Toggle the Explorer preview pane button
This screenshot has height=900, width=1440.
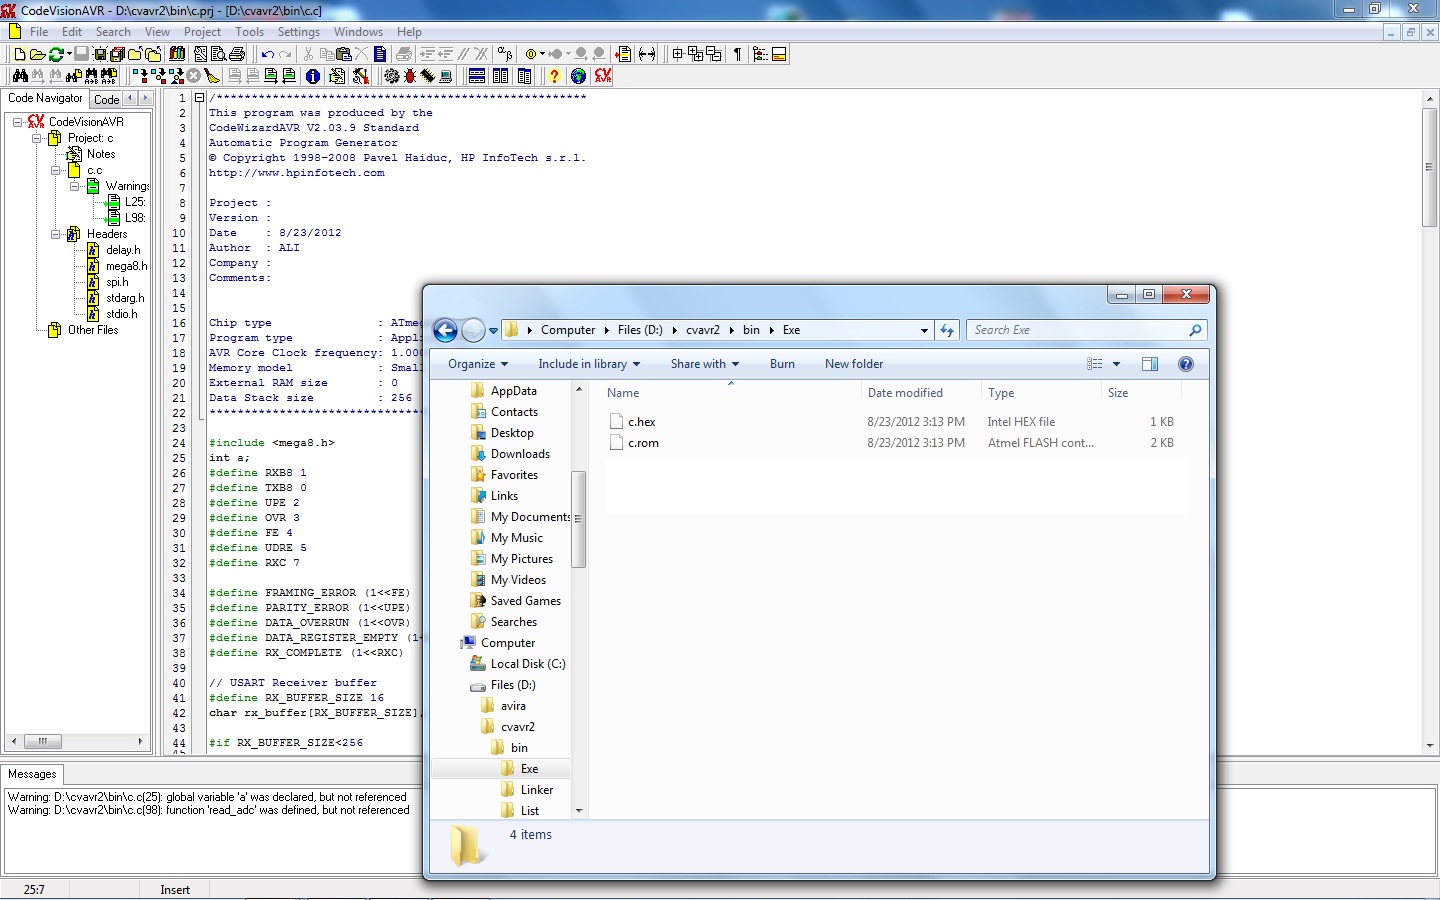tap(1150, 364)
